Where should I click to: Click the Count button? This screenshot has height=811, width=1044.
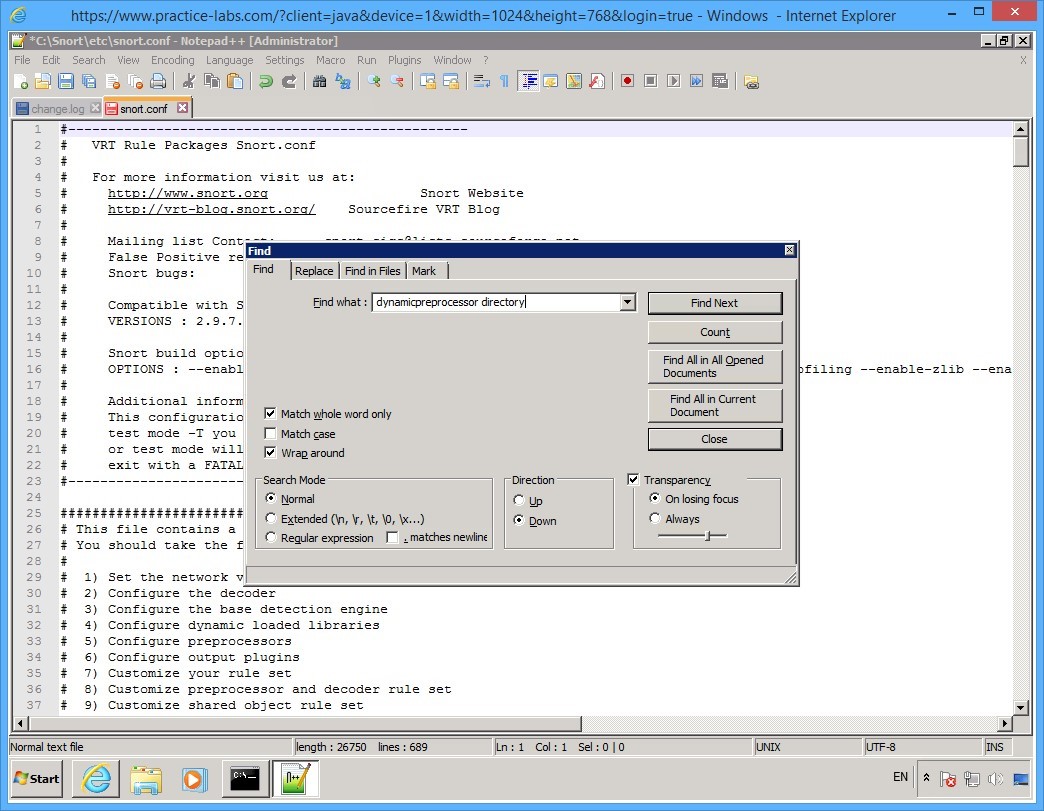click(x=714, y=332)
